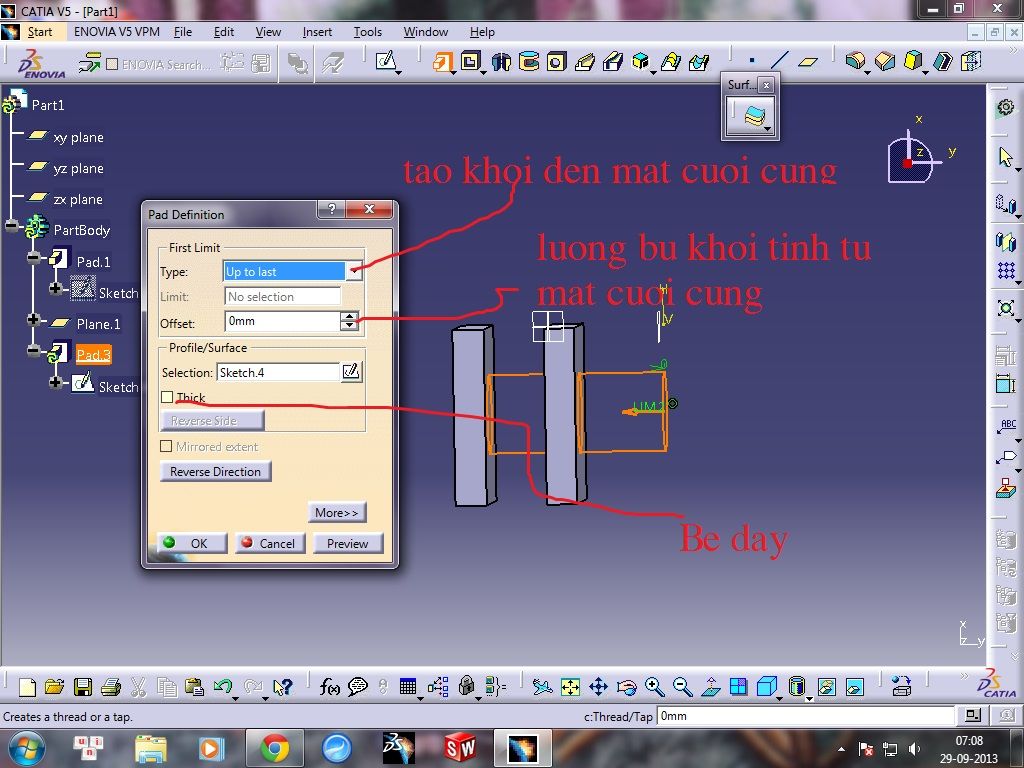Image resolution: width=1024 pixels, height=768 pixels.
Task: Open the Sketcher tool icon
Action: [386, 61]
